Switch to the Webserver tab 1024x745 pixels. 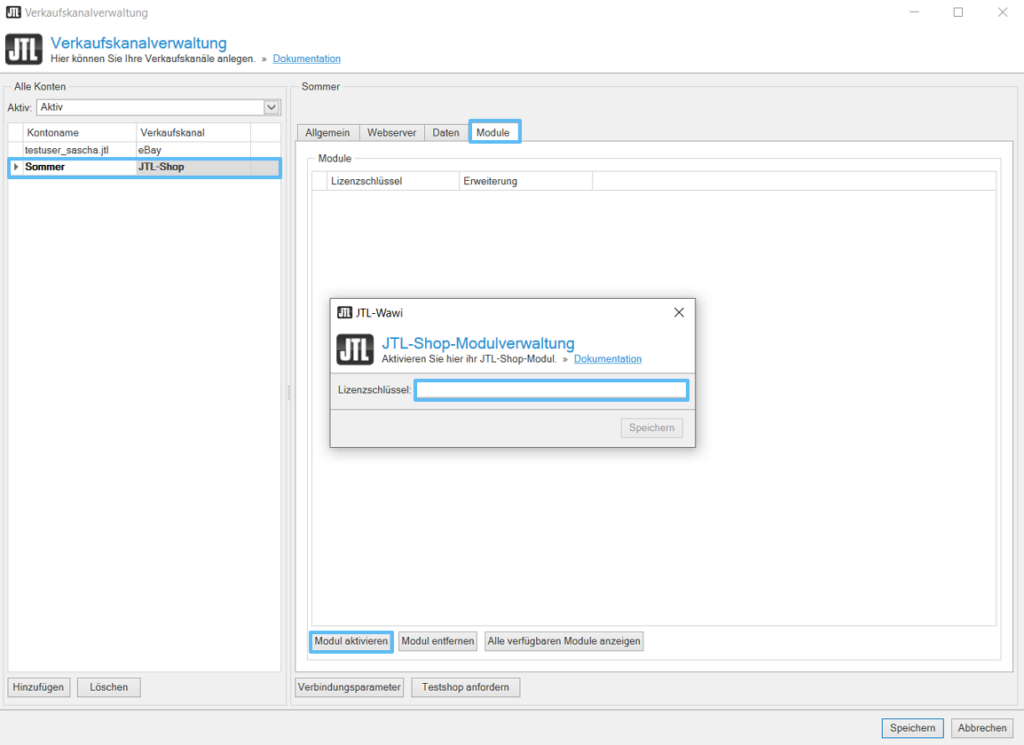(x=391, y=132)
